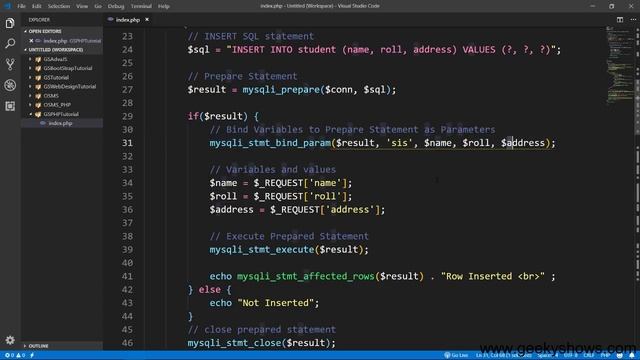This screenshot has height=360, width=640.
Task: Open the Selection menu
Action: tap(59, 6)
